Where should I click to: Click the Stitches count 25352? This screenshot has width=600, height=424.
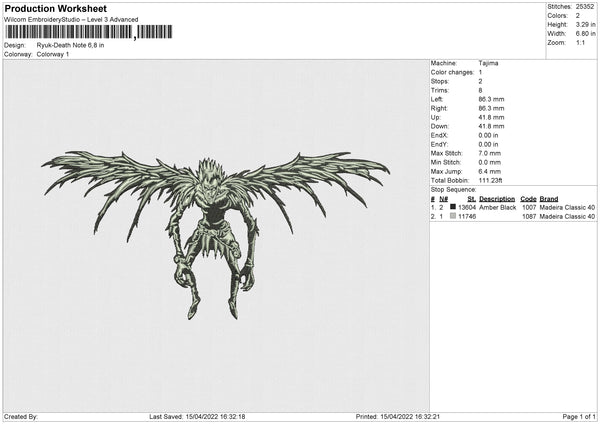(x=585, y=7)
